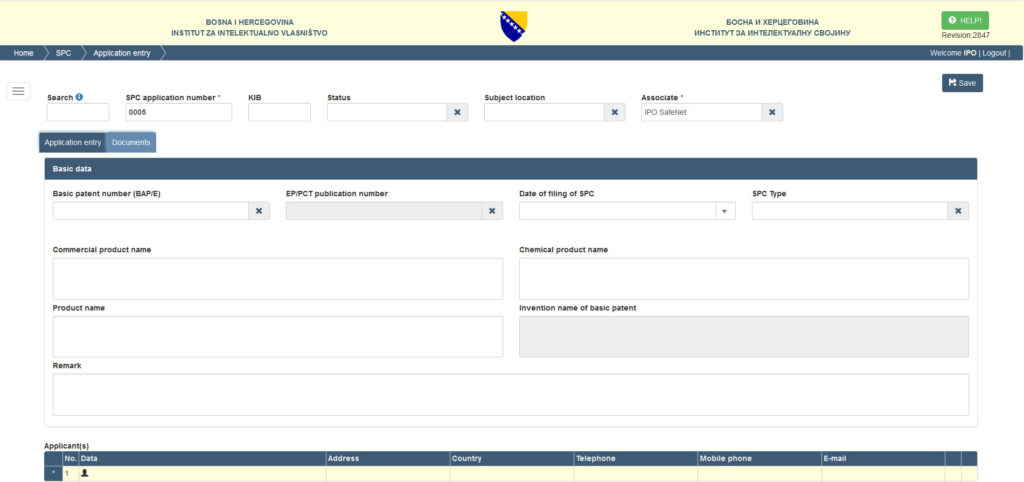Clear the Associate IPO SafeNet value
Viewport: 1024px width, 482px height.
coord(772,112)
